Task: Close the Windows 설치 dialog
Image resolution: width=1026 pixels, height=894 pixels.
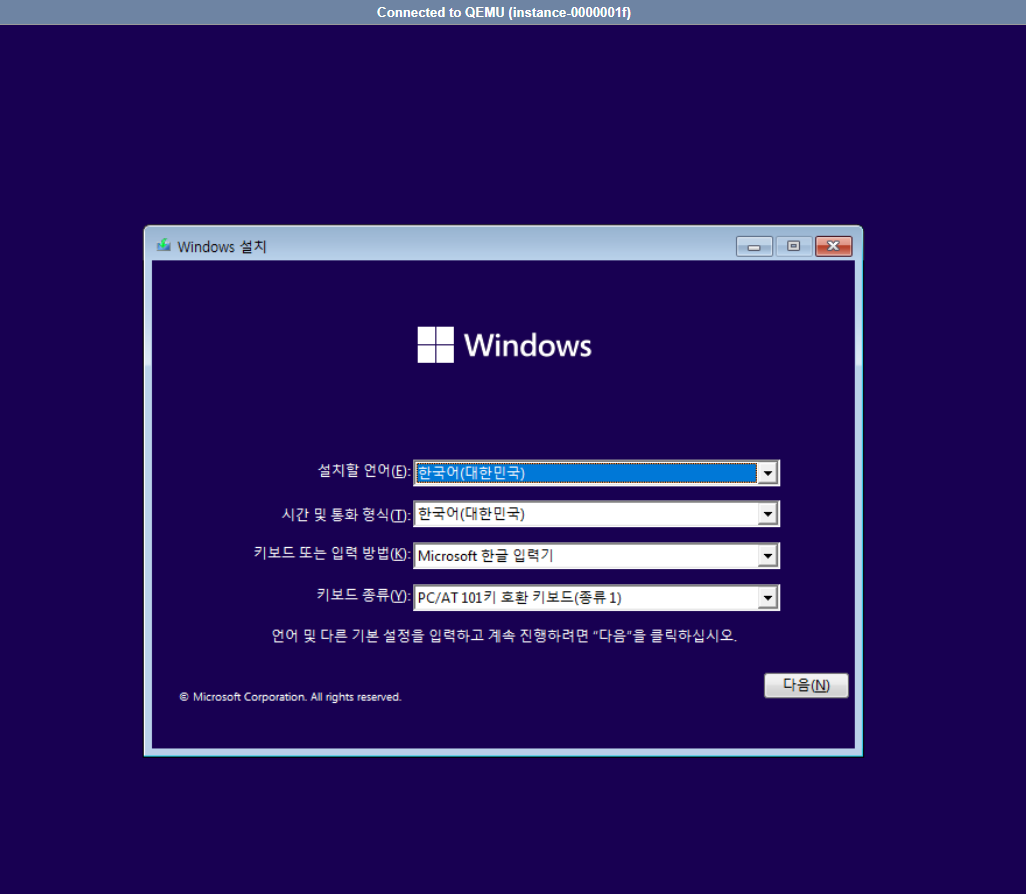Action: click(833, 246)
